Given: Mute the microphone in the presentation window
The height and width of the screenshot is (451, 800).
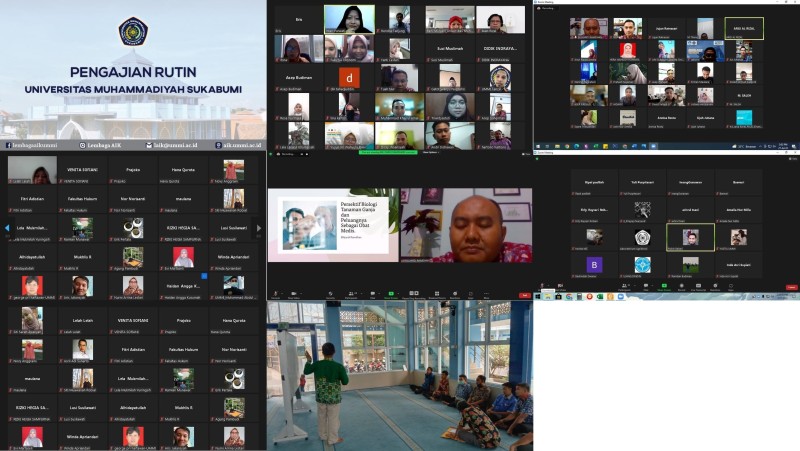Looking at the screenshot, I should click(275, 296).
